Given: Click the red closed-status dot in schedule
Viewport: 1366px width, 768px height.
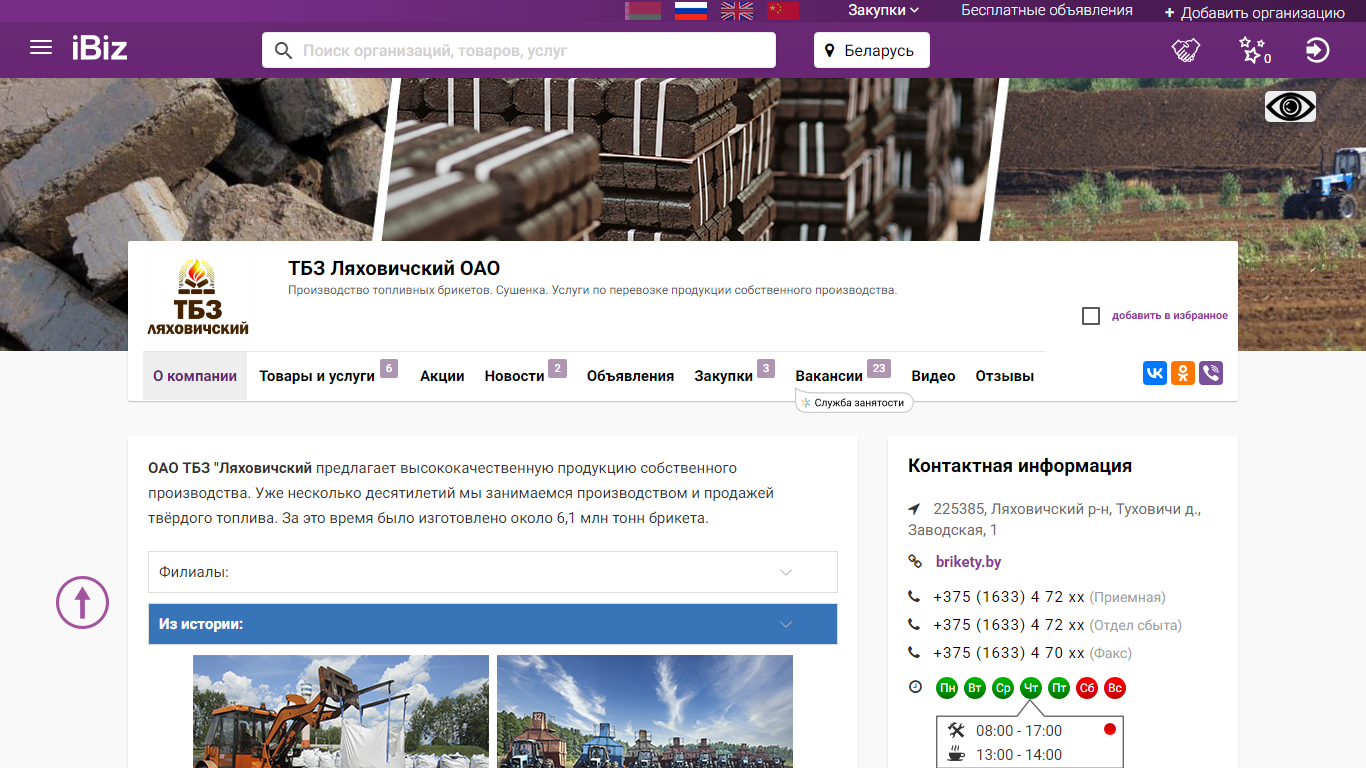Looking at the screenshot, I should pyautogui.click(x=1109, y=729).
